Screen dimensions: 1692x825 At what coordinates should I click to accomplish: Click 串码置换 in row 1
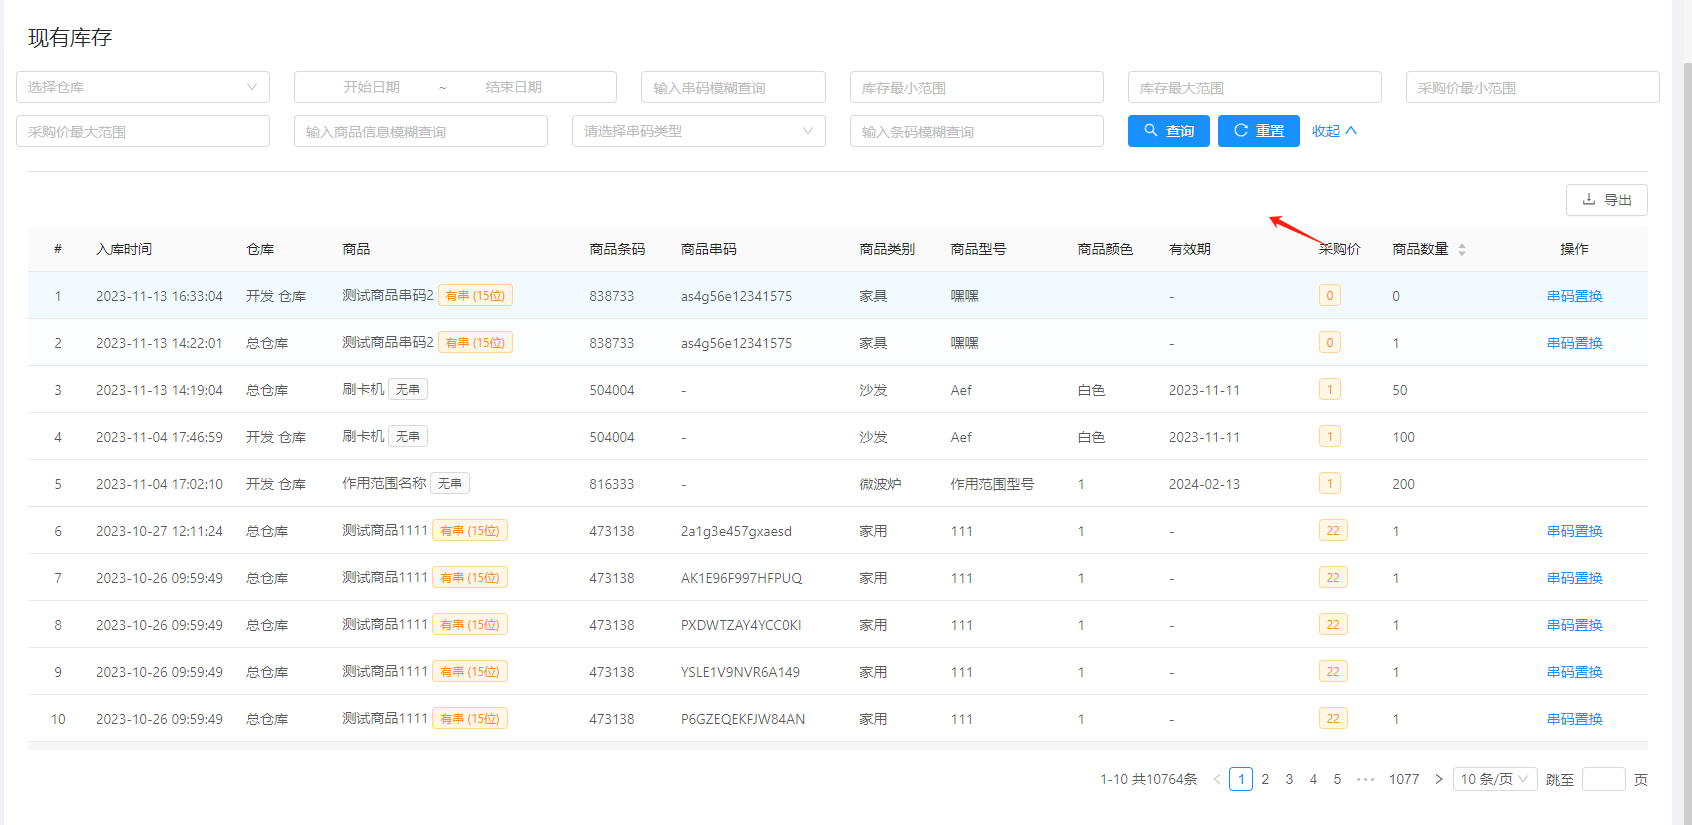coord(1574,296)
